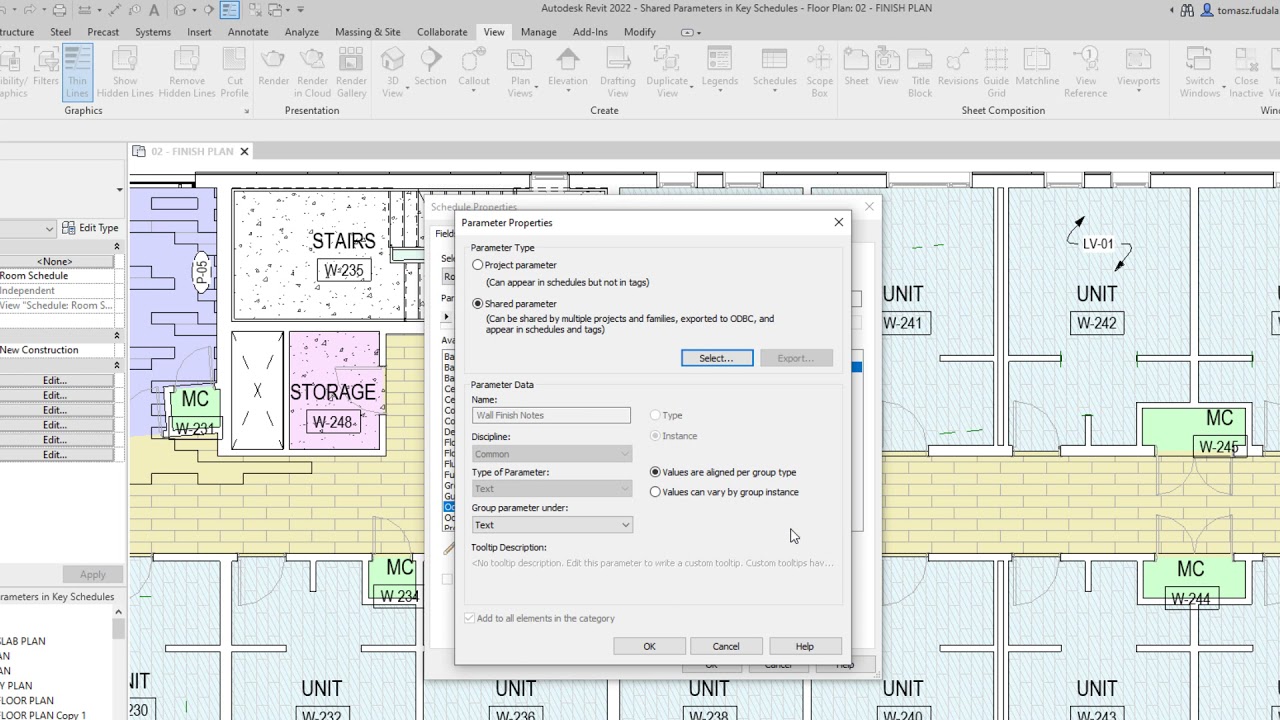1280x720 pixels.
Task: Click the View Reference tool
Action: pos(1085,73)
